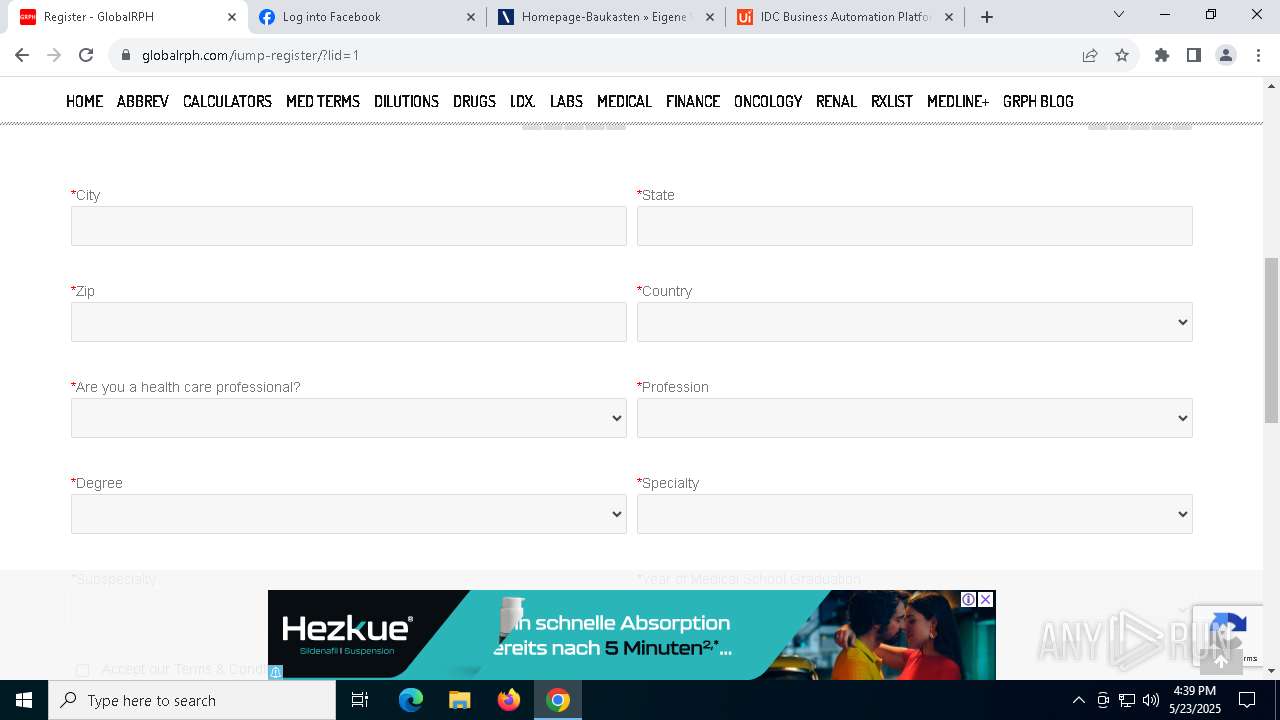This screenshot has height=720, width=1280.
Task: Click the Zip input field
Action: coord(348,322)
